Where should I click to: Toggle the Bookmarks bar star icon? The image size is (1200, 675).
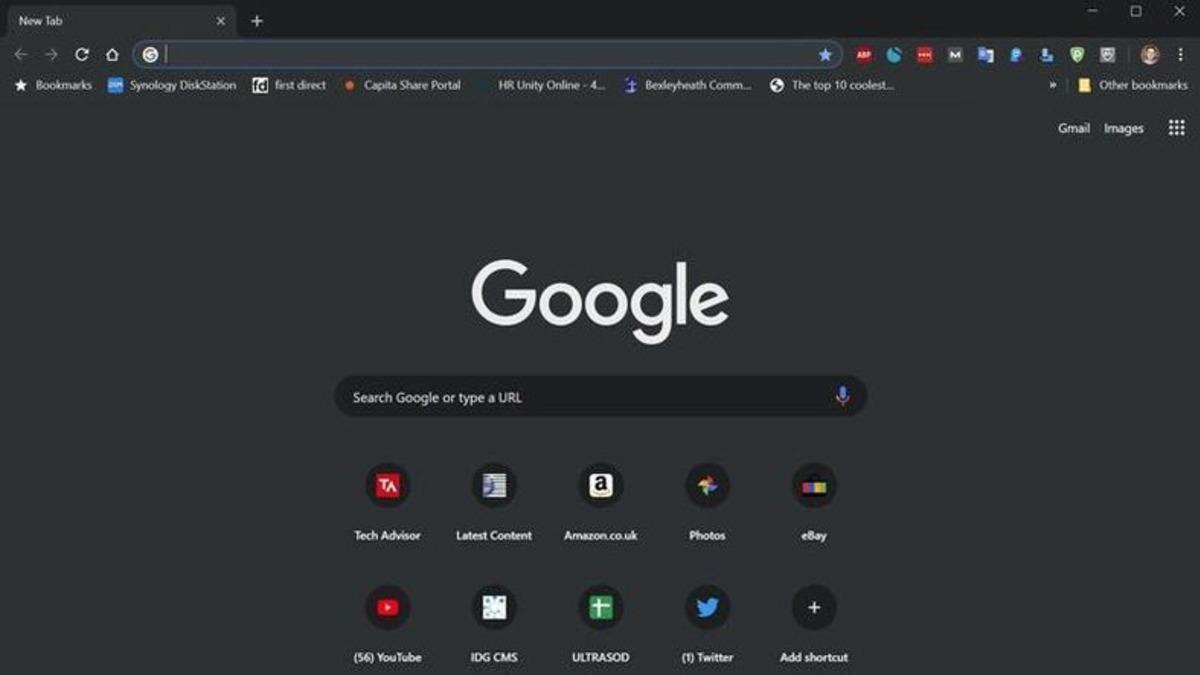pyautogui.click(x=20, y=85)
